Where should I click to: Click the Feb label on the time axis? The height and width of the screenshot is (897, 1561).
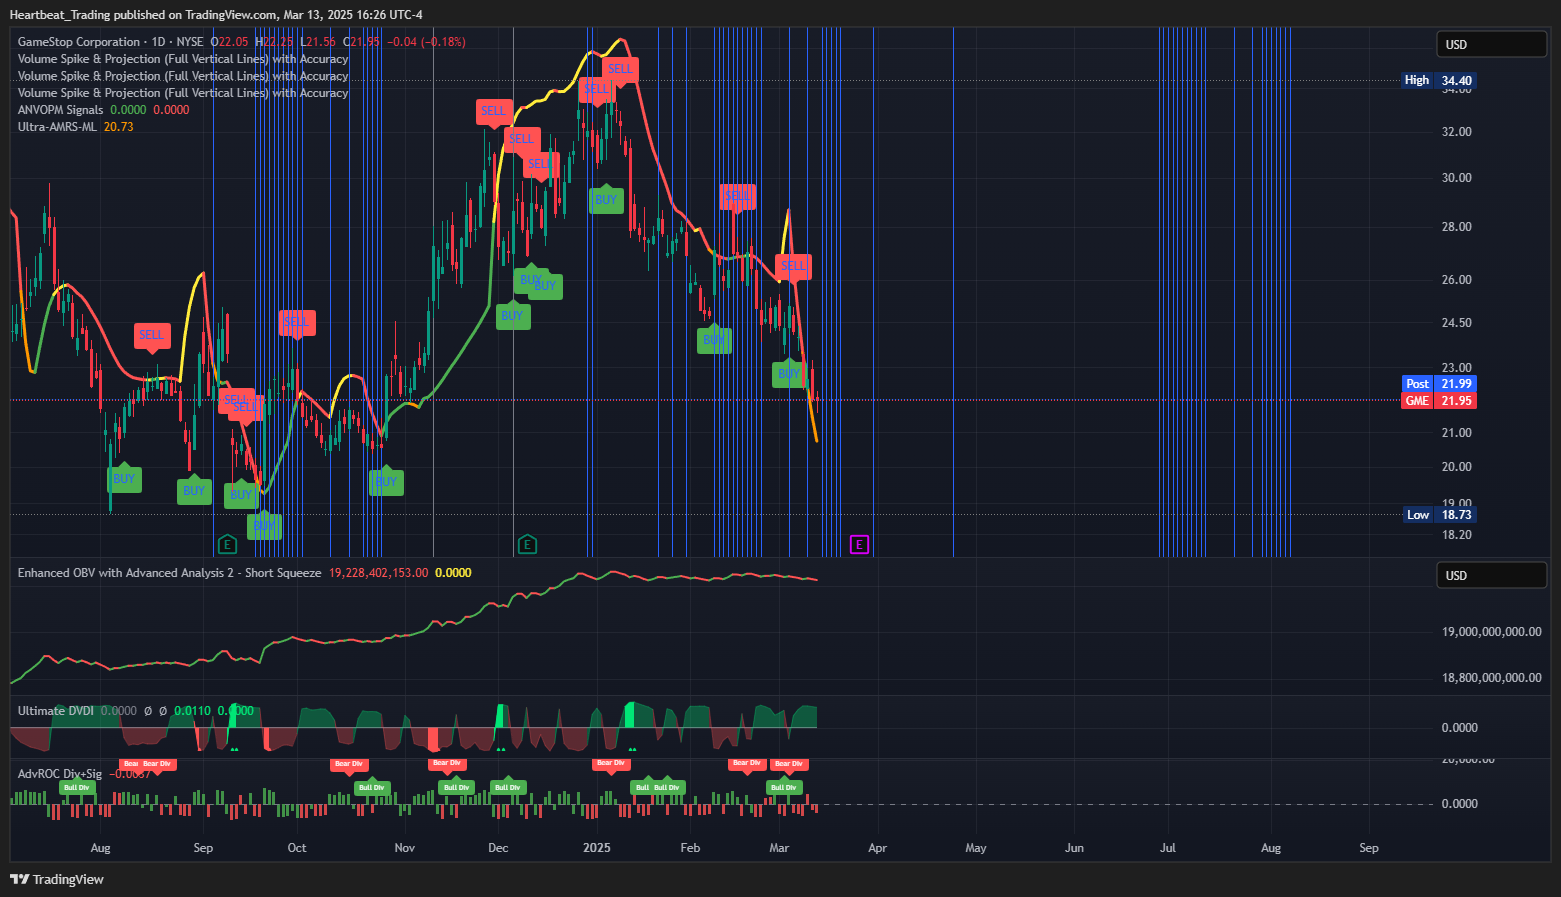coord(690,848)
